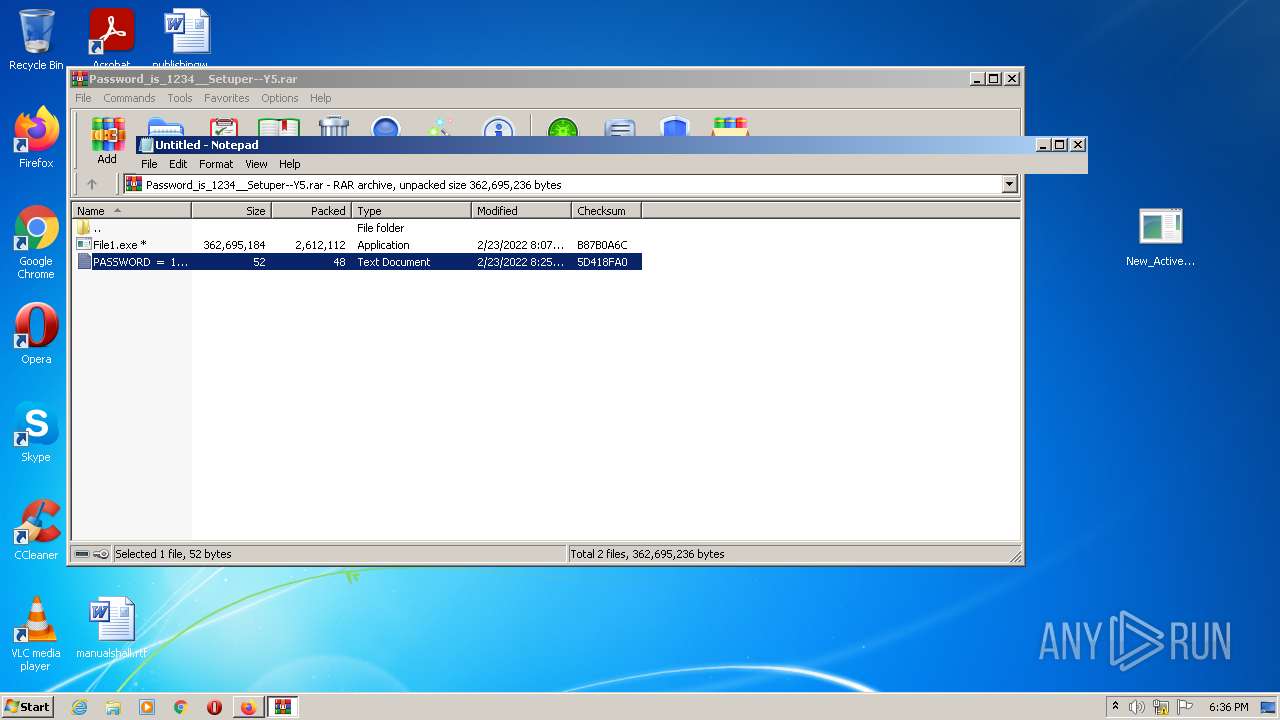The height and width of the screenshot is (720, 1280).
Task: Click the 6:36 PM taskbar clock
Action: point(1228,707)
